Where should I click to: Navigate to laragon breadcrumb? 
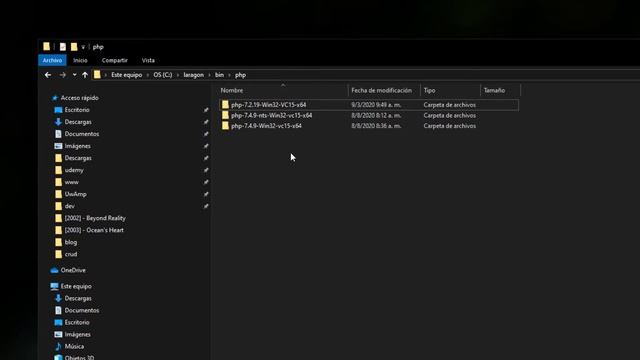pos(193,75)
